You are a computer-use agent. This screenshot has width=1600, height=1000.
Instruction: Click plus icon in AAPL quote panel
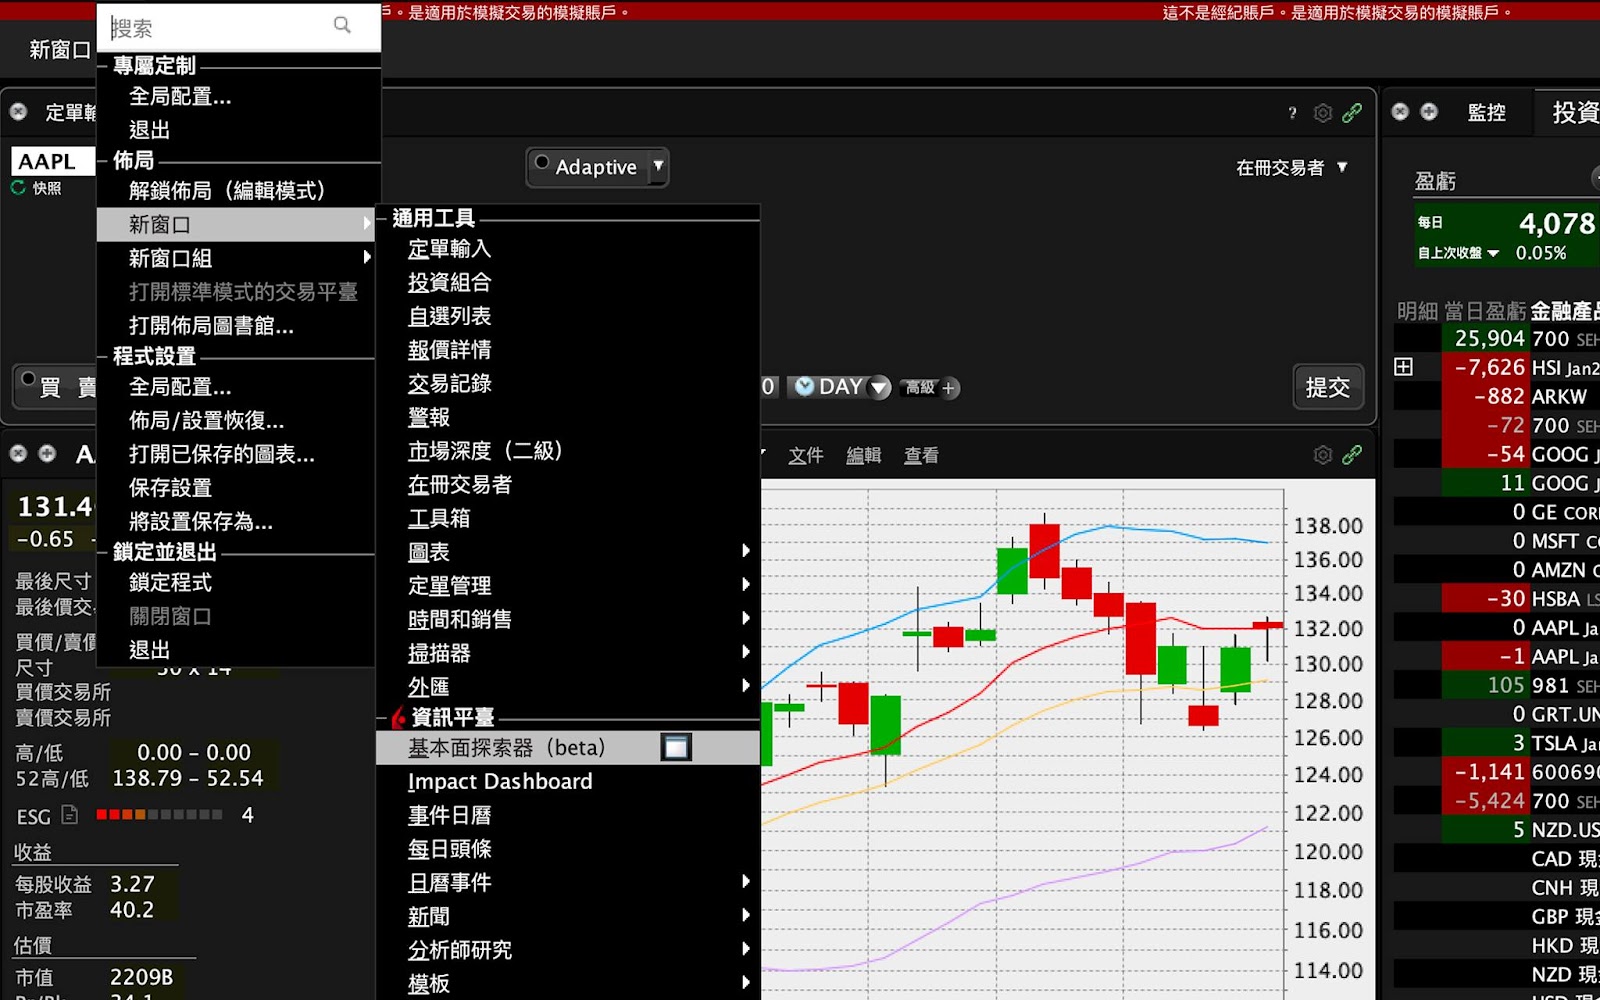pyautogui.click(x=47, y=453)
